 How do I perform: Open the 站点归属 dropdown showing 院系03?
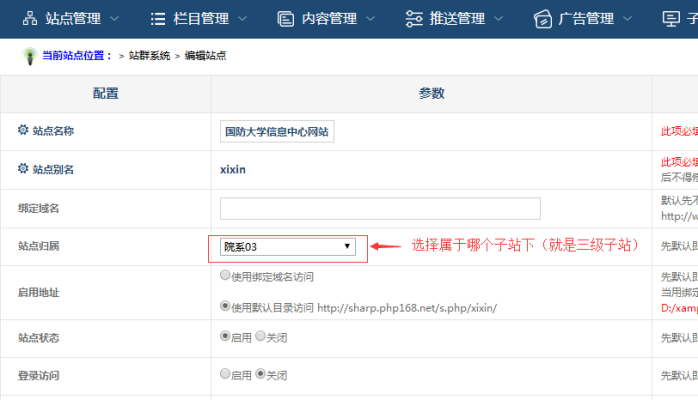[287, 246]
